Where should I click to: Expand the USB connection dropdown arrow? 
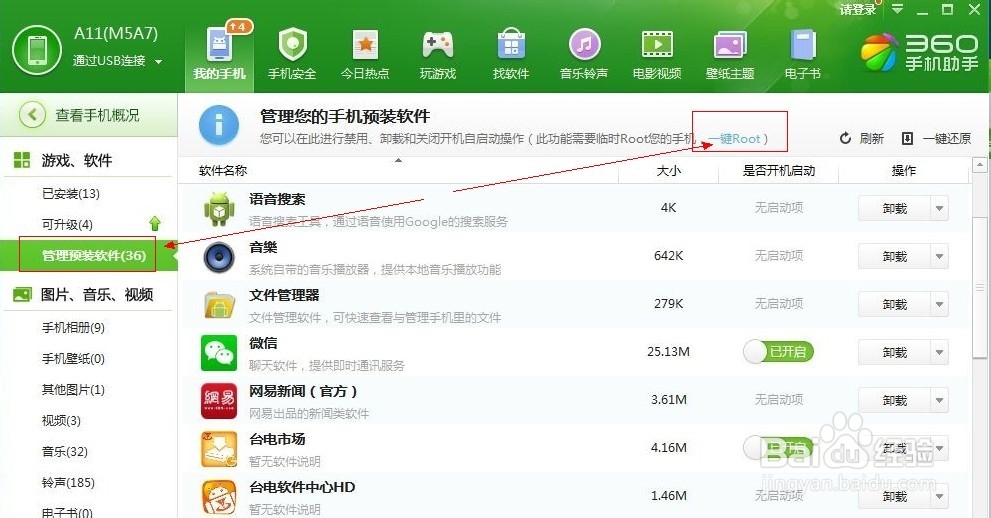coord(159,62)
